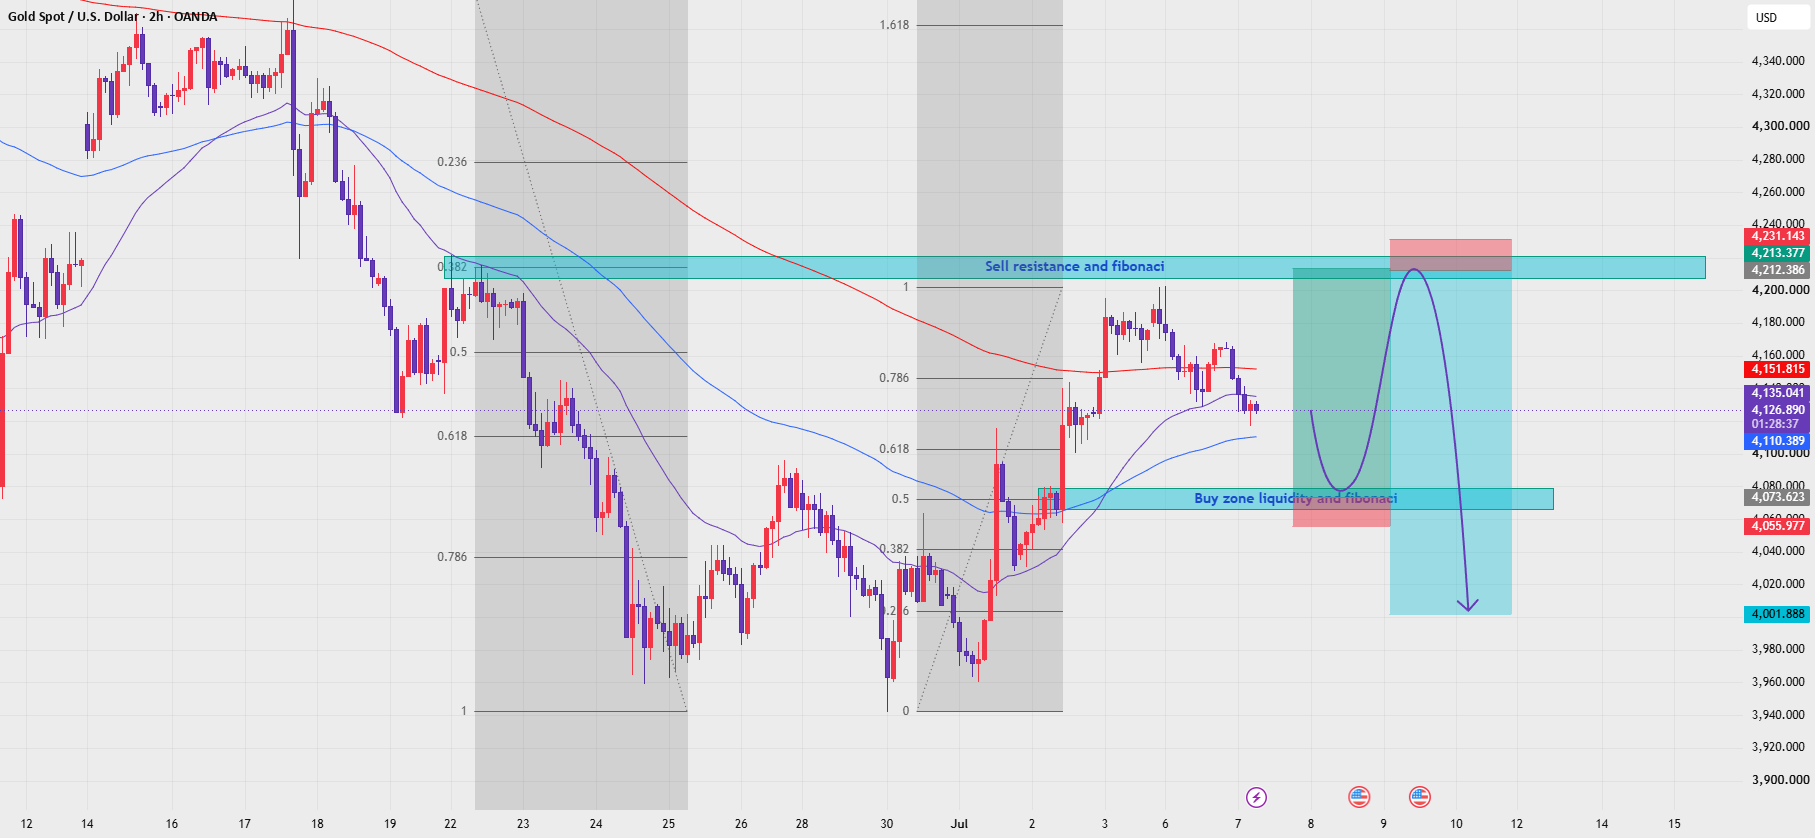Open the second US flag economic event
This screenshot has height=838, width=1815.
point(1419,797)
